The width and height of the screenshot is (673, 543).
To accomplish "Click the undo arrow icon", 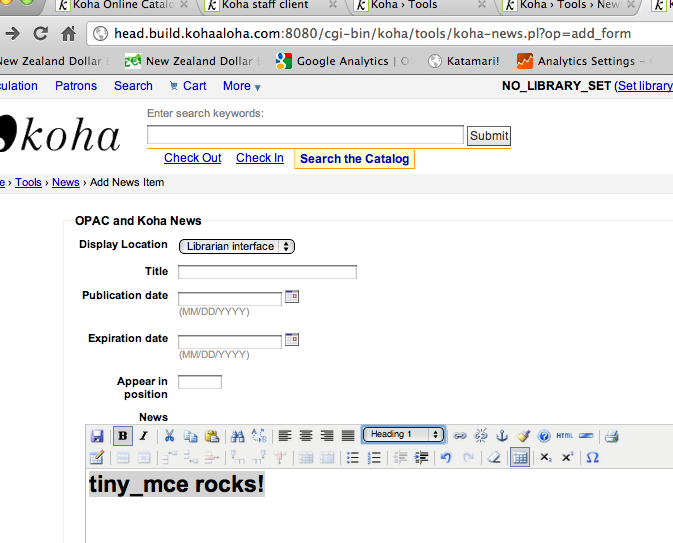I will [x=446, y=457].
